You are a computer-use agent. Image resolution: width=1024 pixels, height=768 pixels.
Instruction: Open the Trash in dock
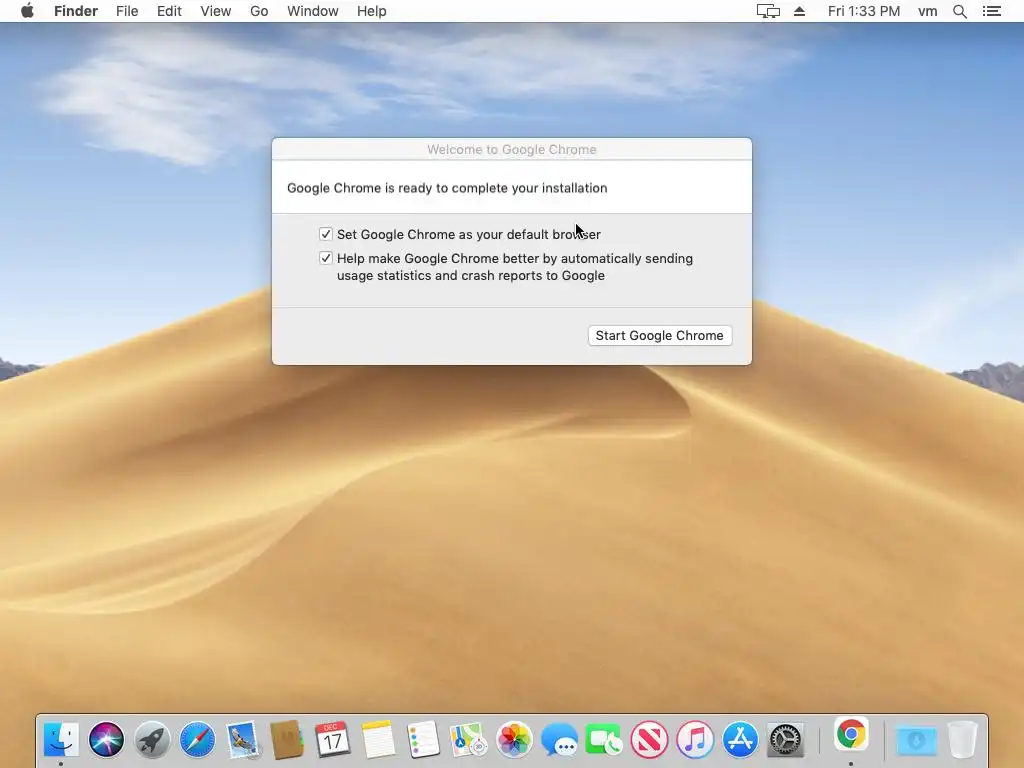[x=963, y=740]
